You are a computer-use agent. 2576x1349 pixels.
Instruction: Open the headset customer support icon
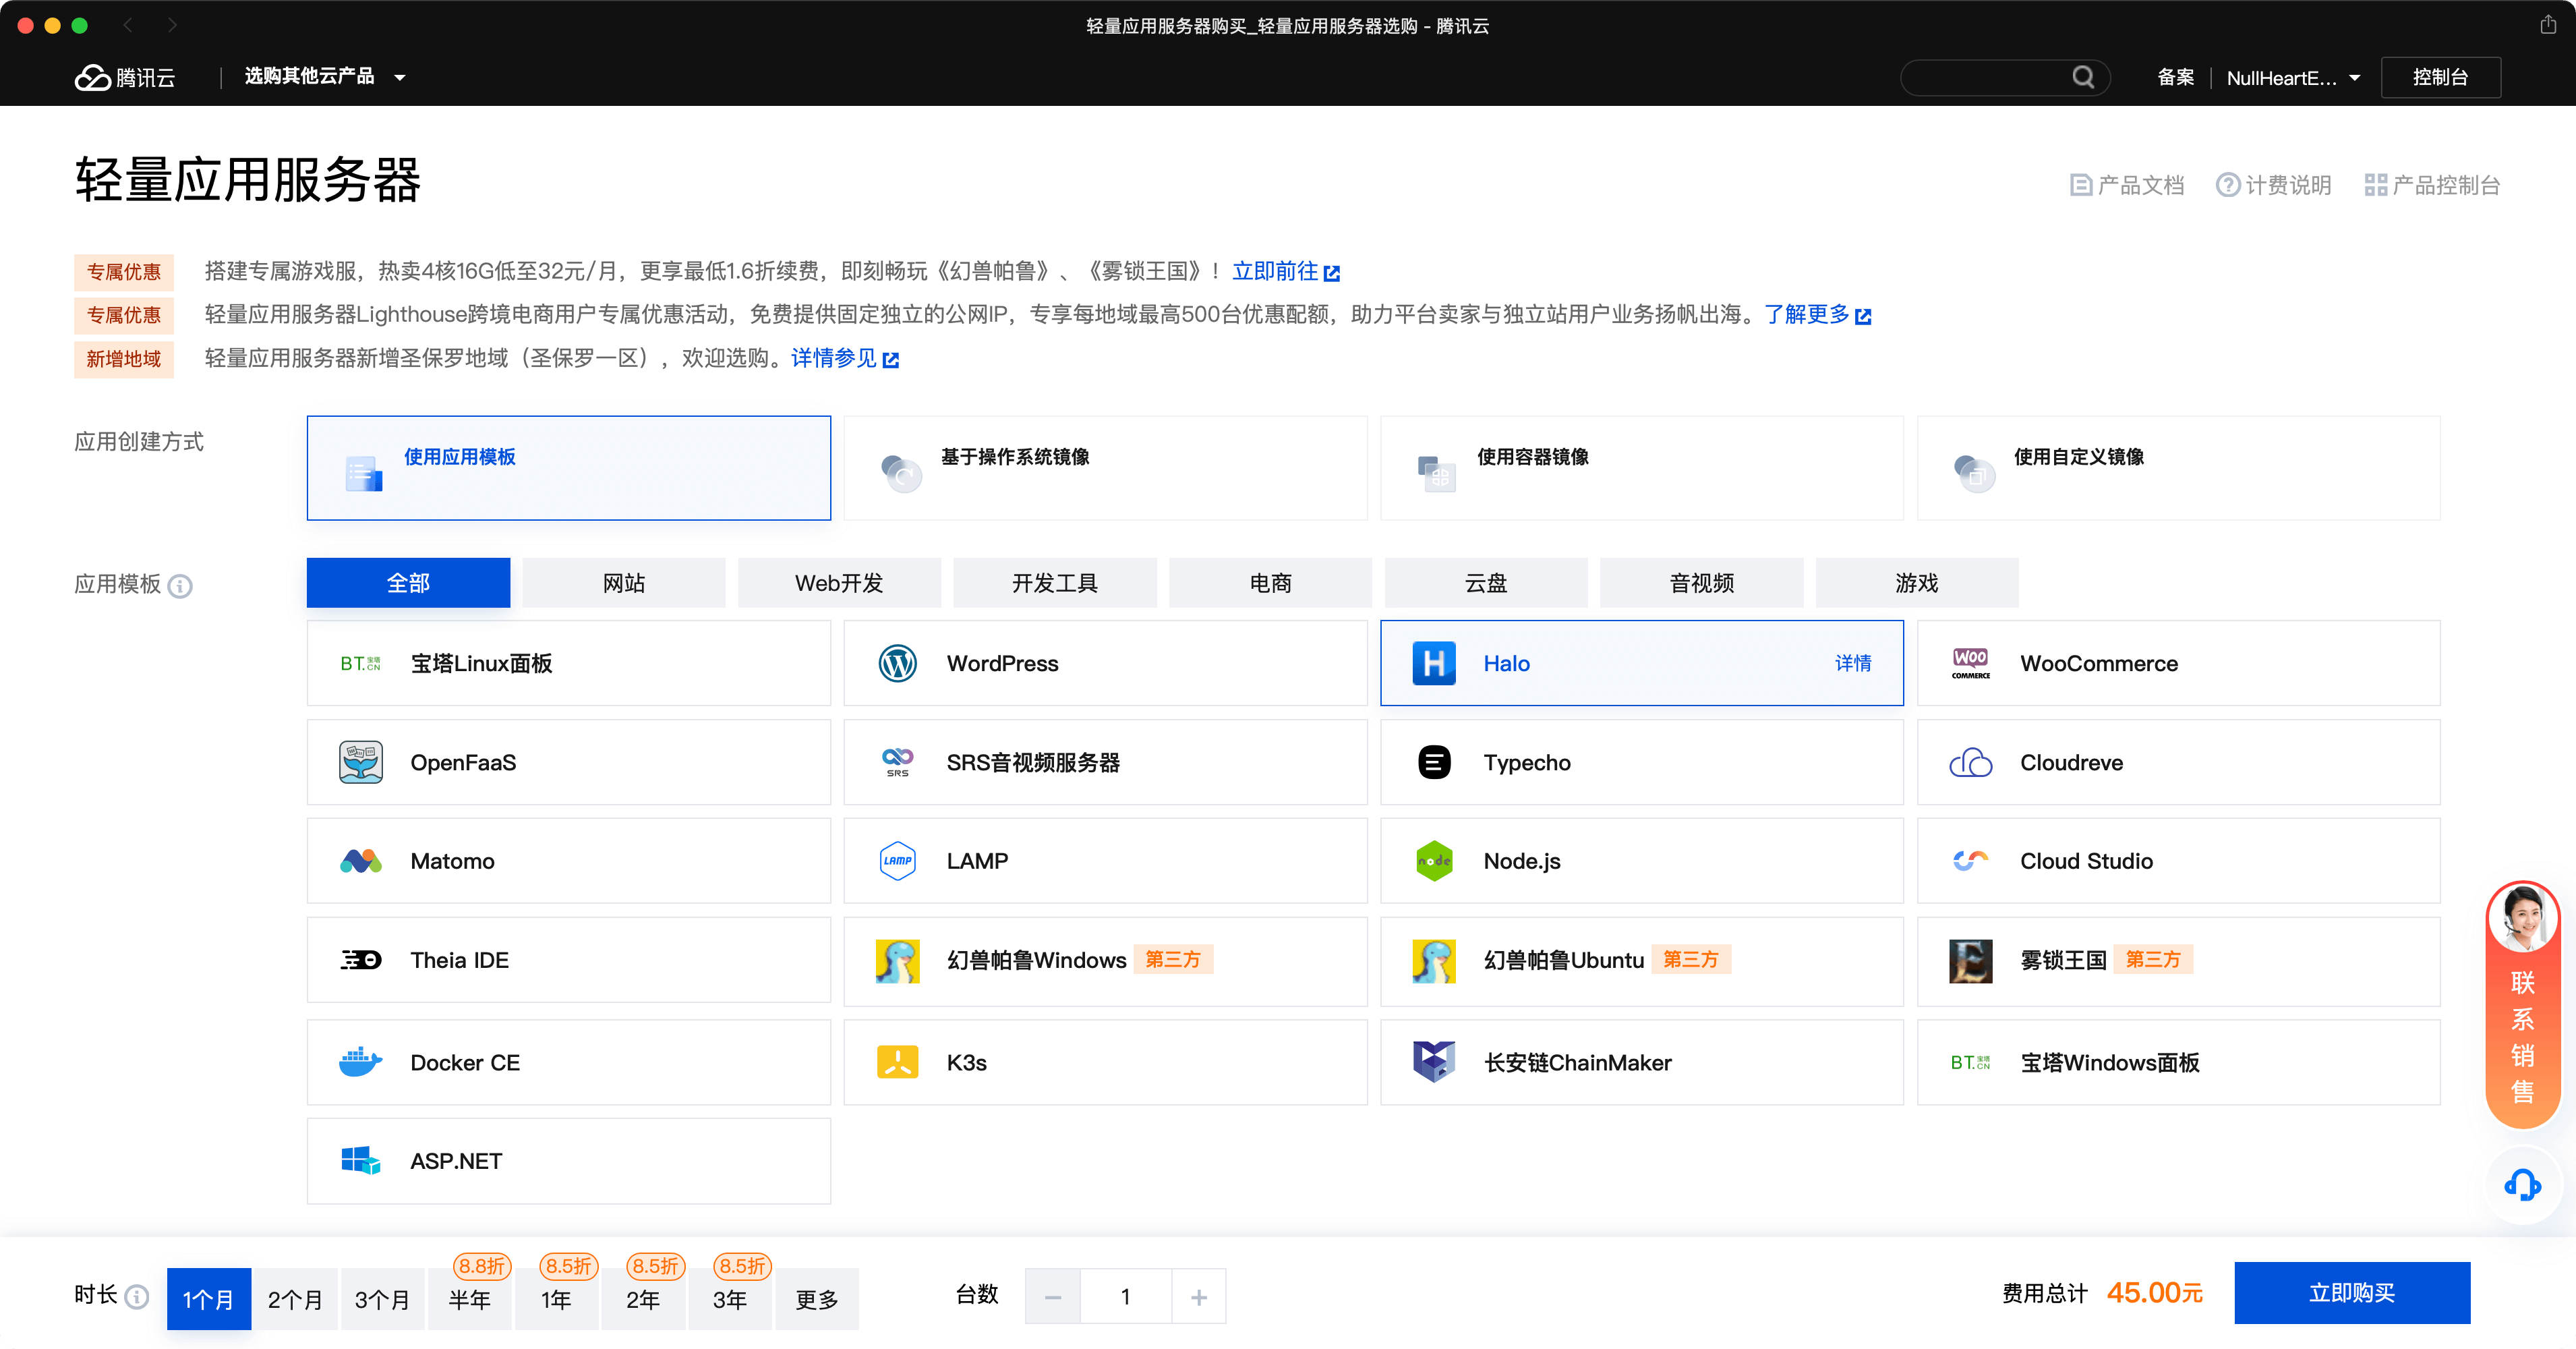pyautogui.click(x=2522, y=1186)
